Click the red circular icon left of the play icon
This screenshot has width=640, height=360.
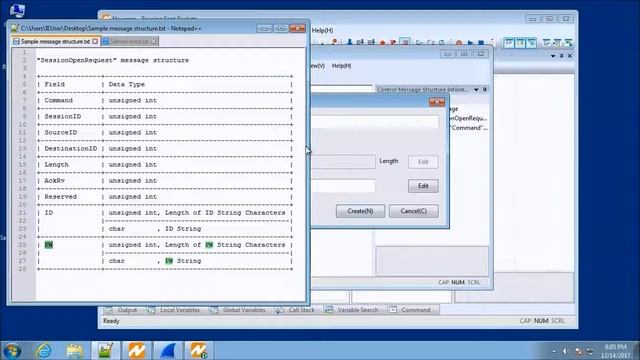pyautogui.click(x=459, y=42)
